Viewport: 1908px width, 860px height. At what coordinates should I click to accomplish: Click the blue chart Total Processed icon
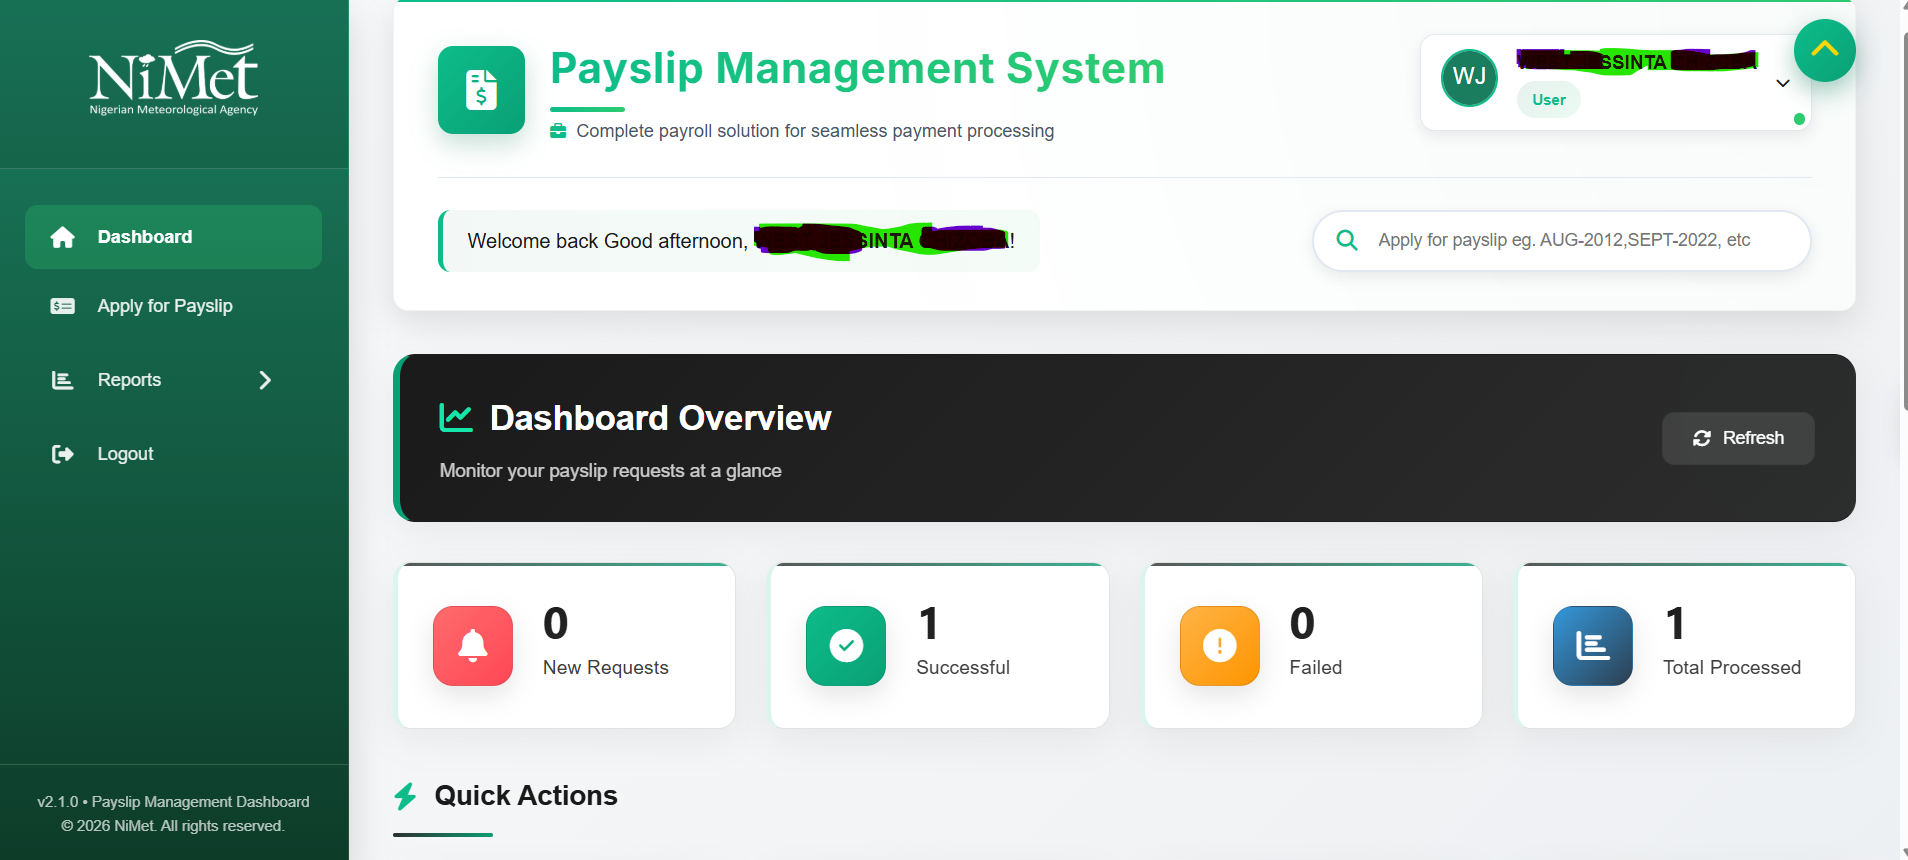click(x=1592, y=646)
